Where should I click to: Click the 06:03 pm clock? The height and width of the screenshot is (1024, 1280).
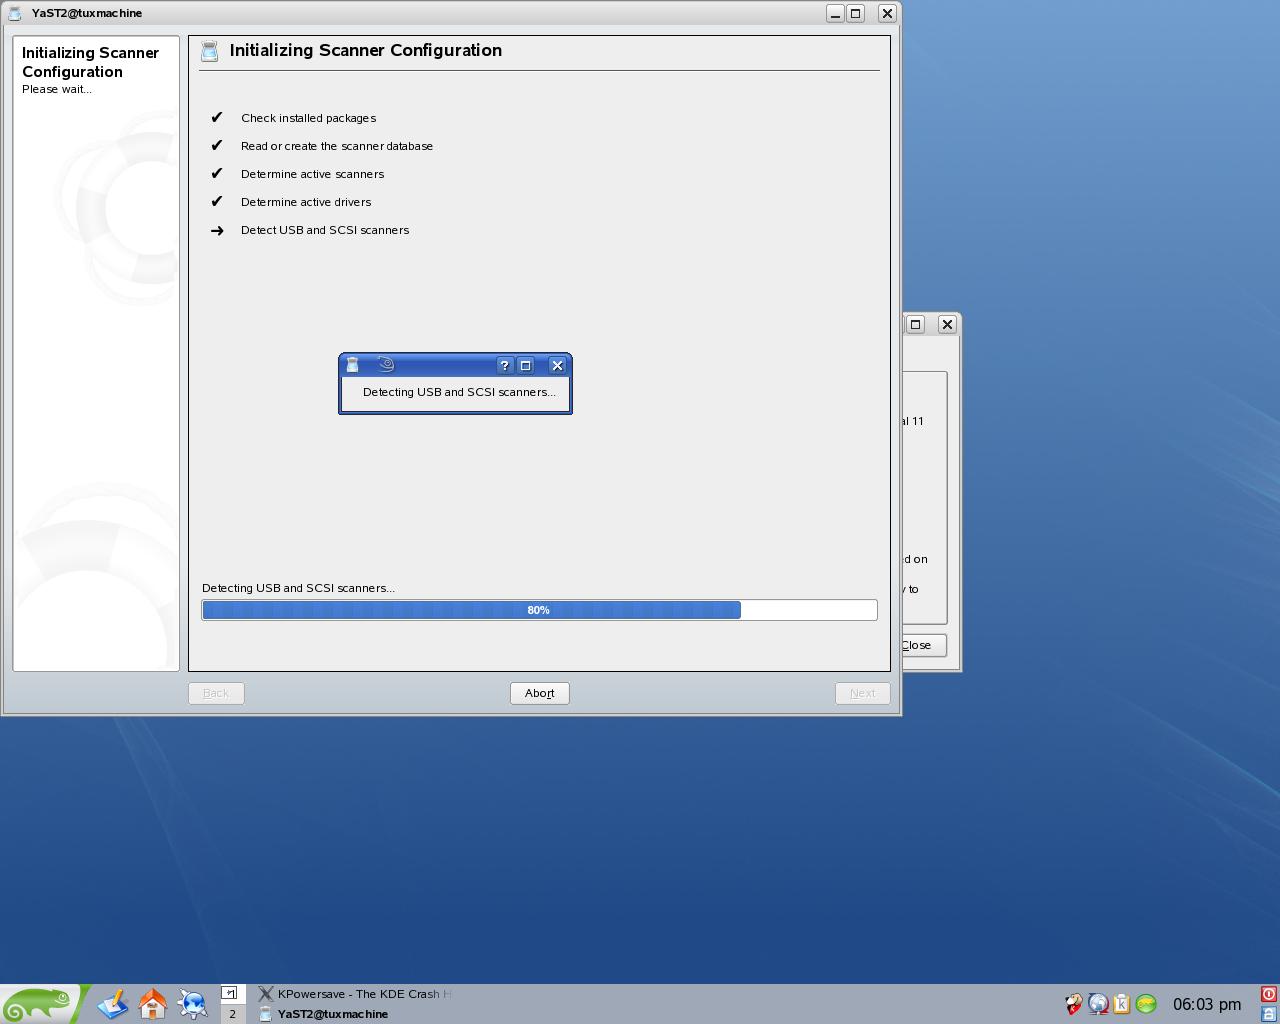(x=1207, y=1004)
